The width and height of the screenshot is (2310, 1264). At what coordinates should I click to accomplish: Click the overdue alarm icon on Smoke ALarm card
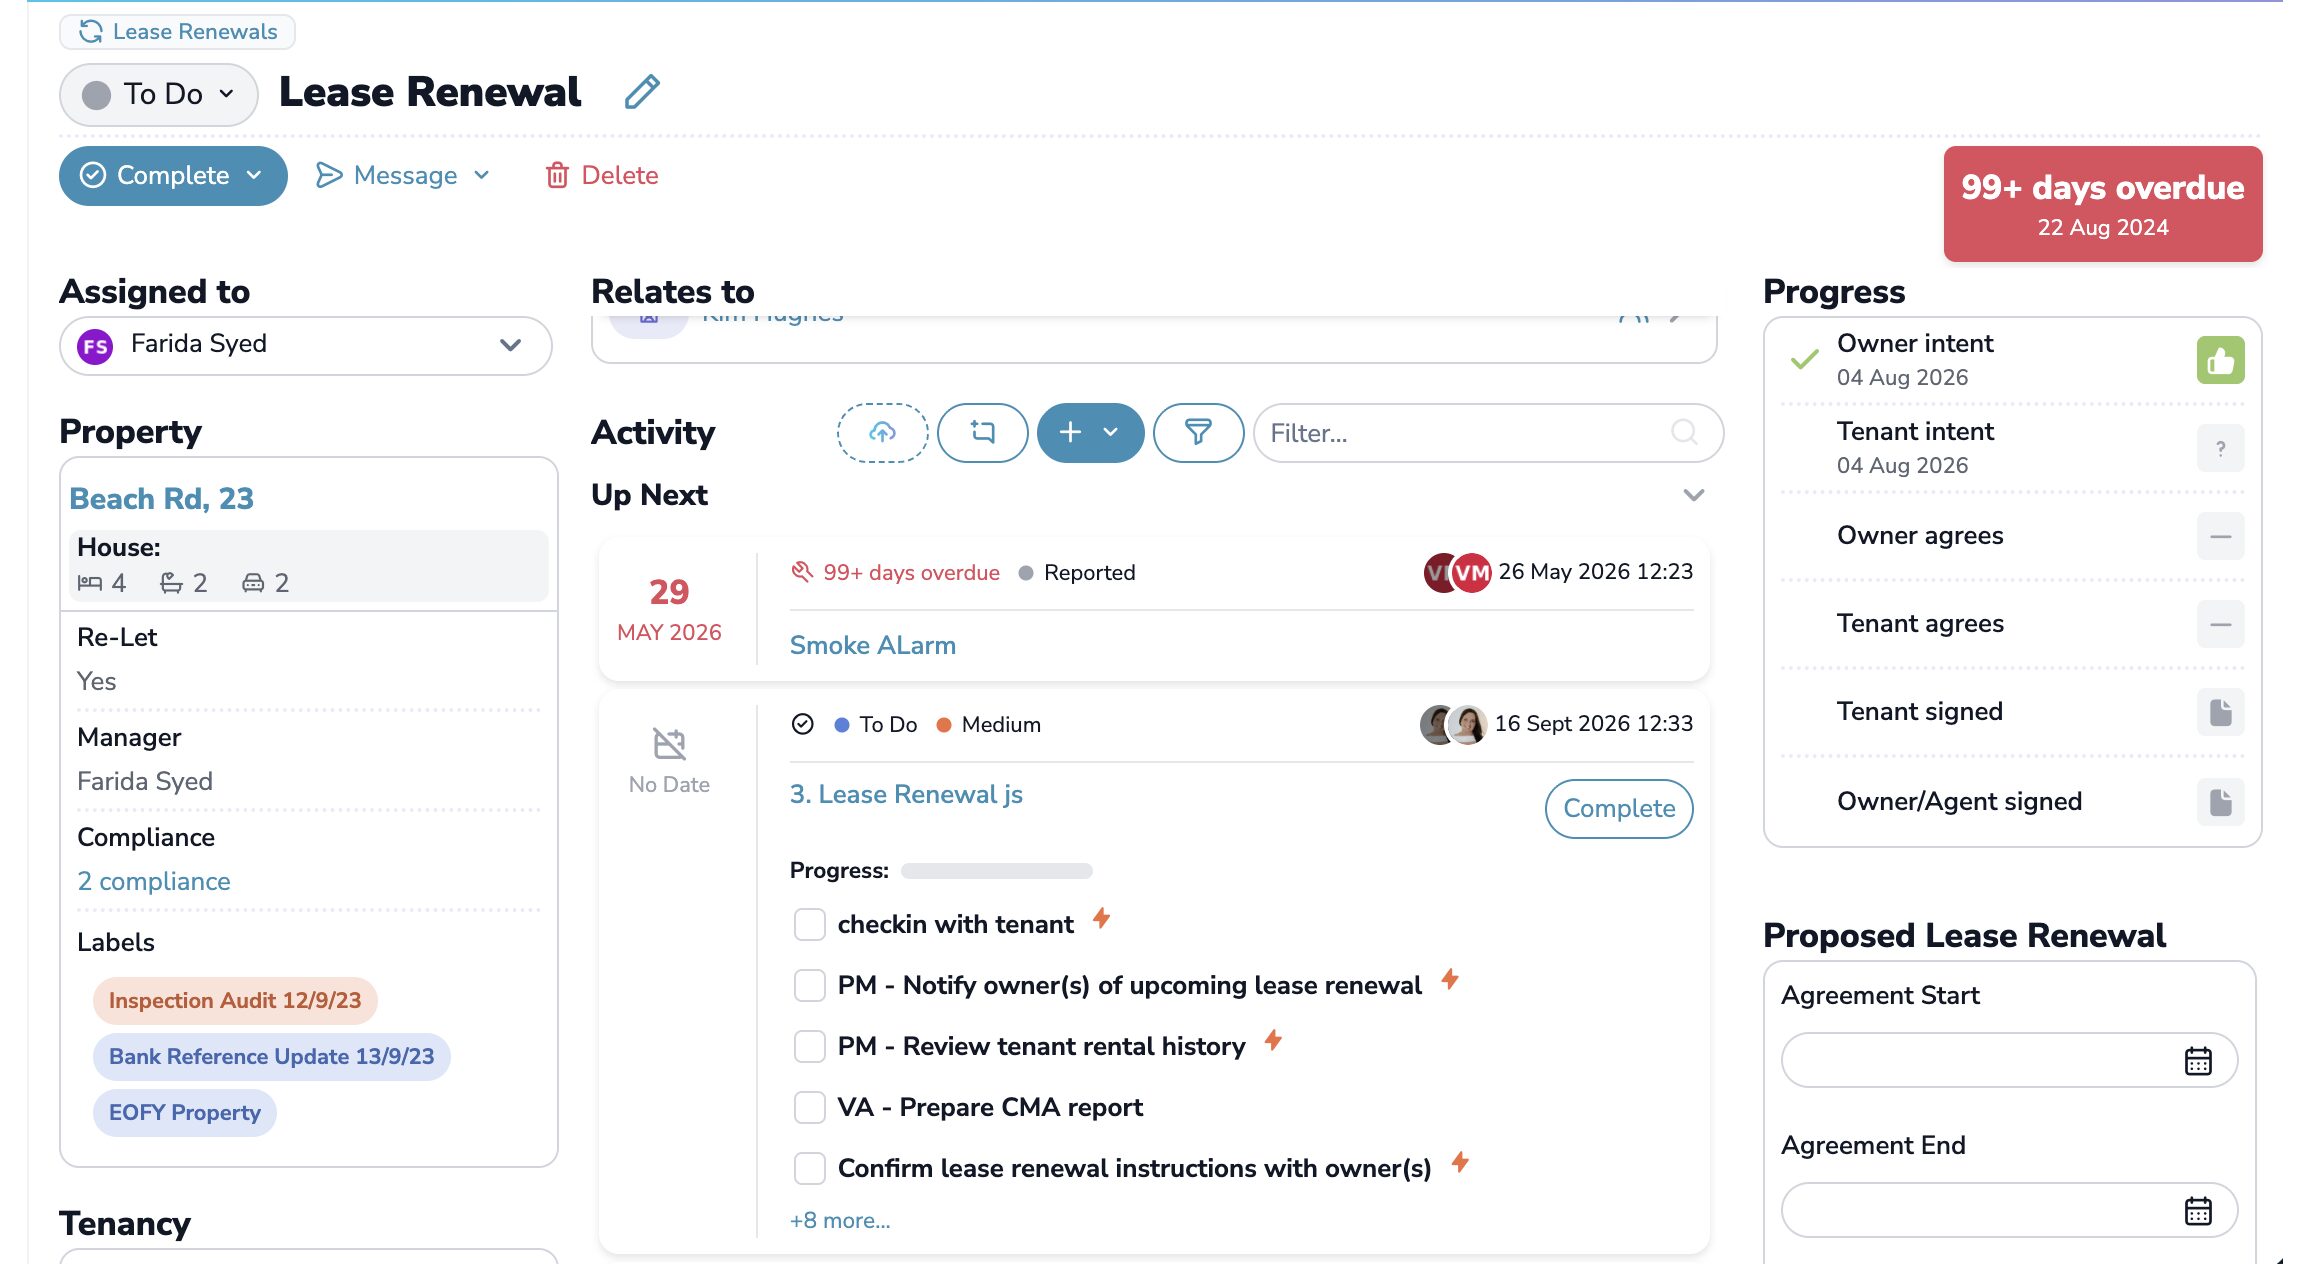coord(802,572)
